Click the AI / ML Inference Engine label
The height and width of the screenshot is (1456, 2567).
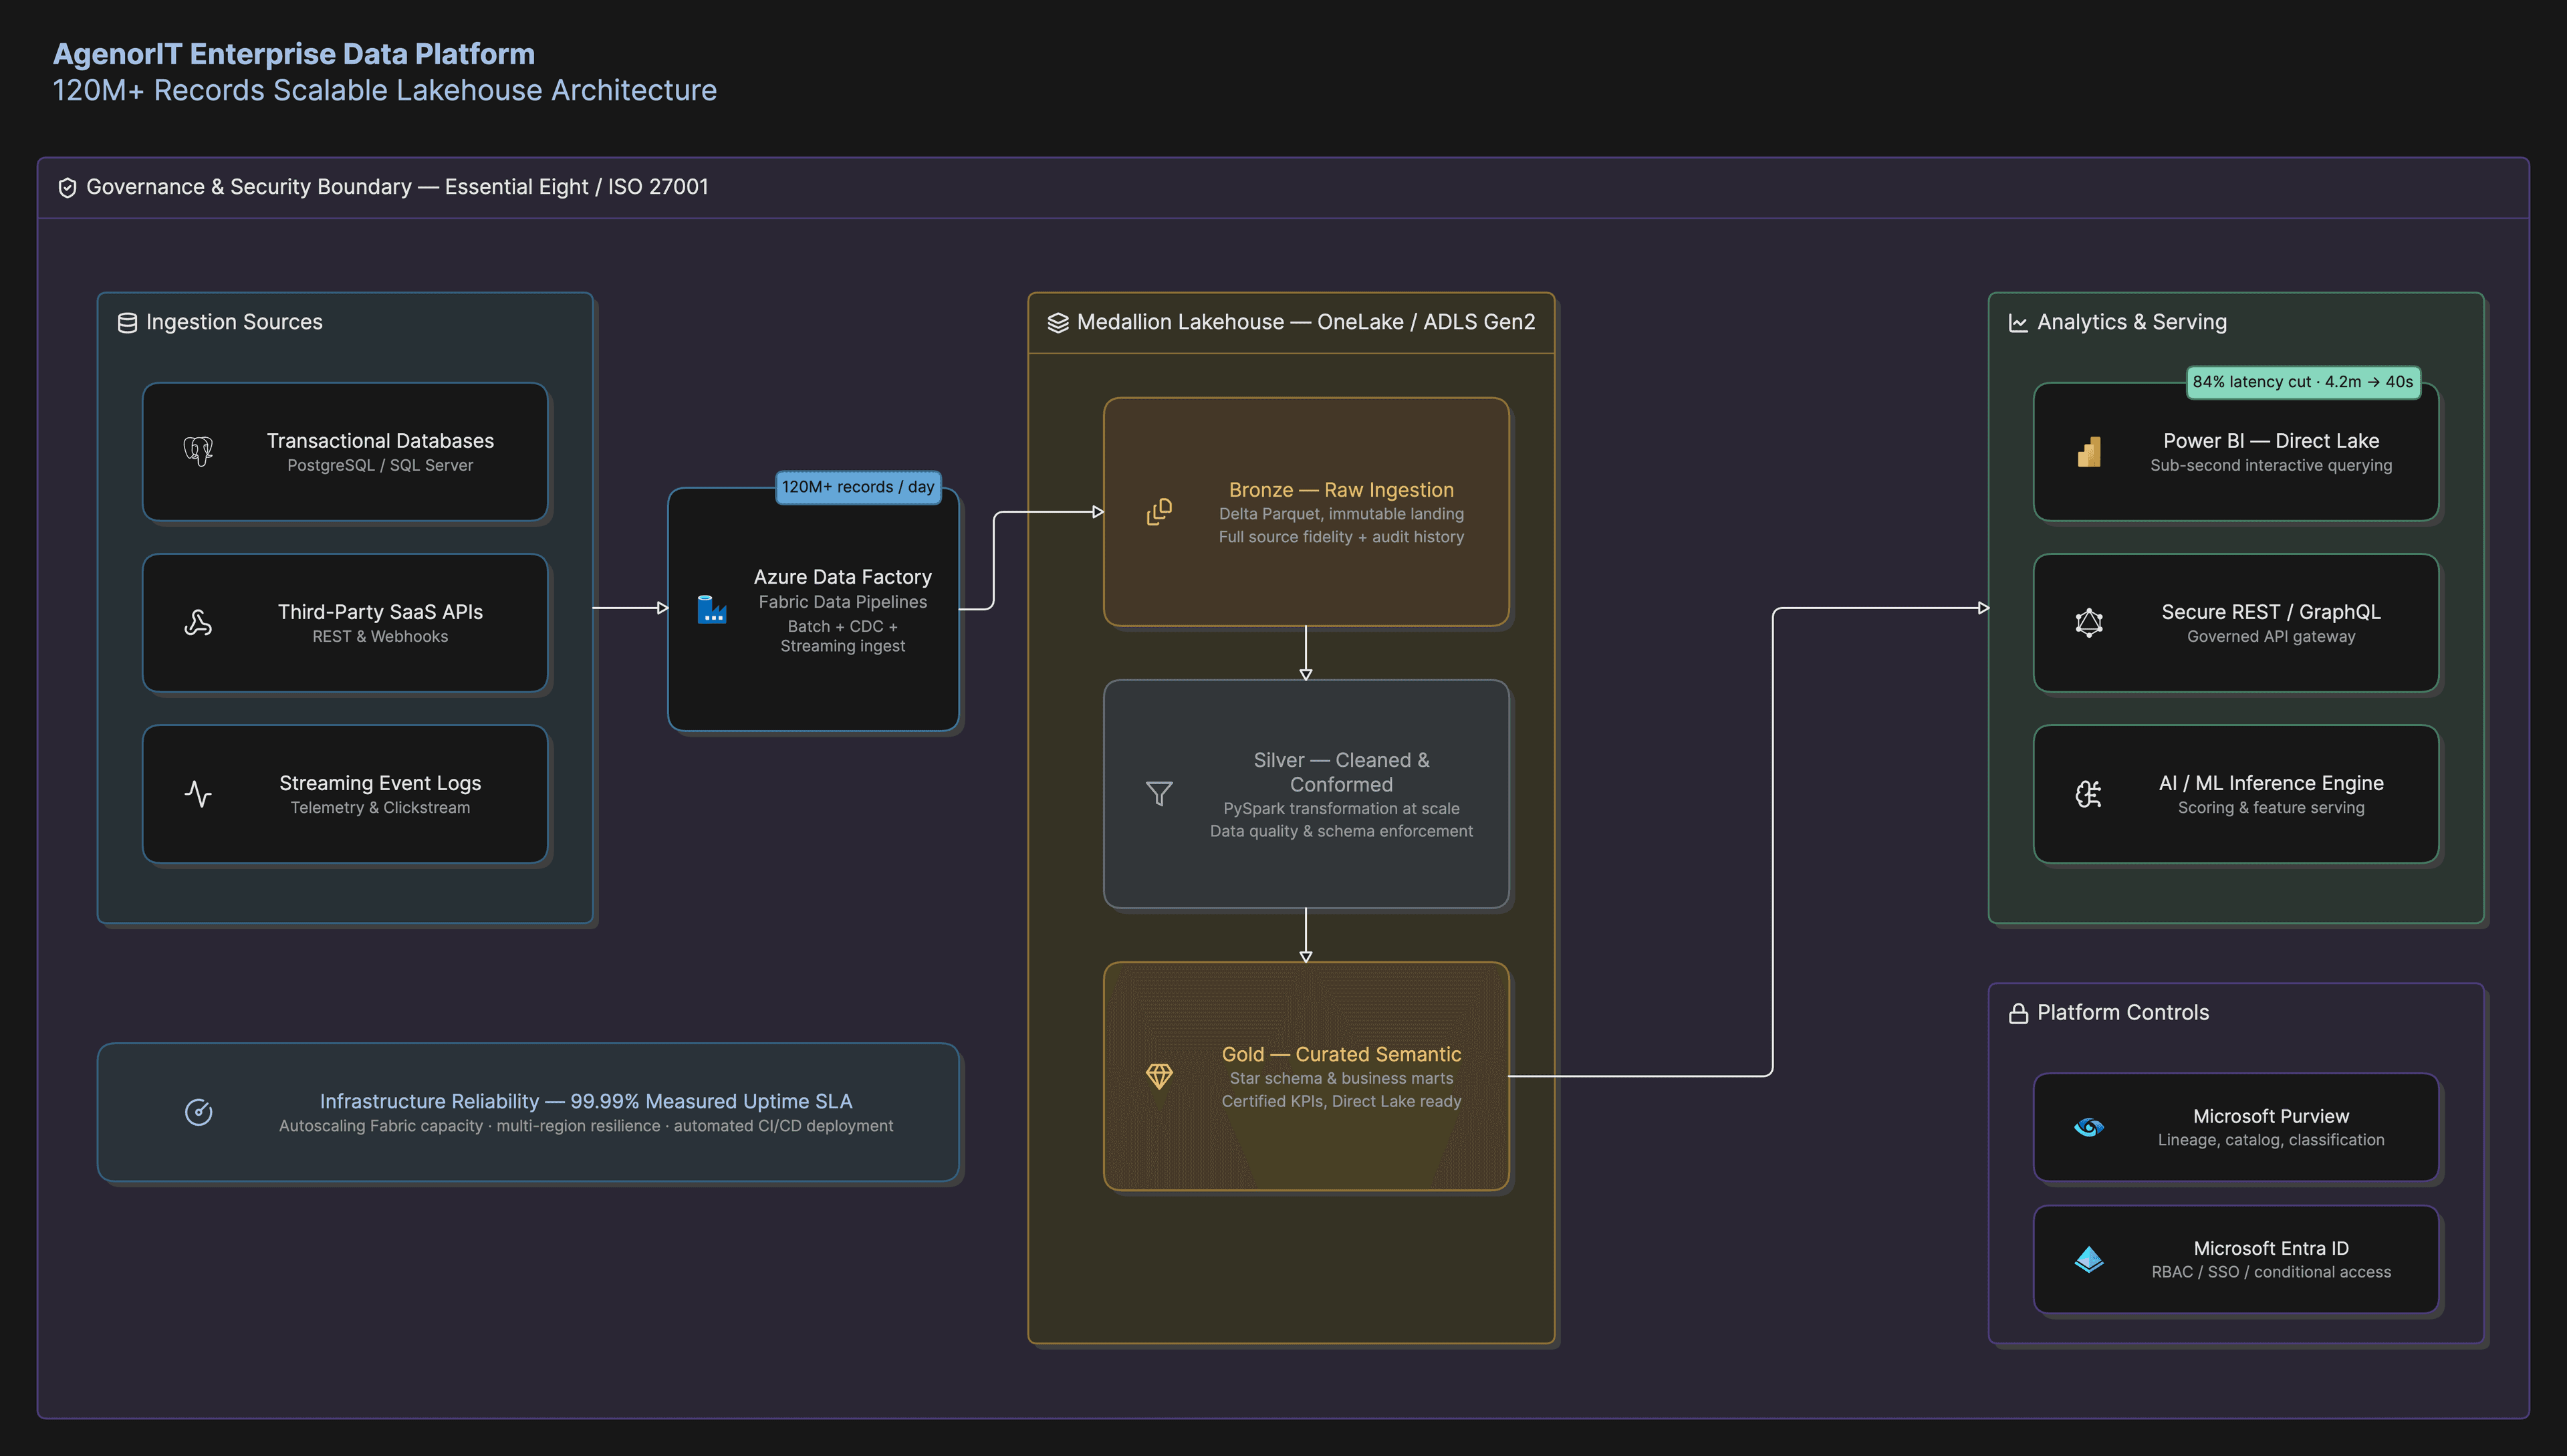point(2271,783)
